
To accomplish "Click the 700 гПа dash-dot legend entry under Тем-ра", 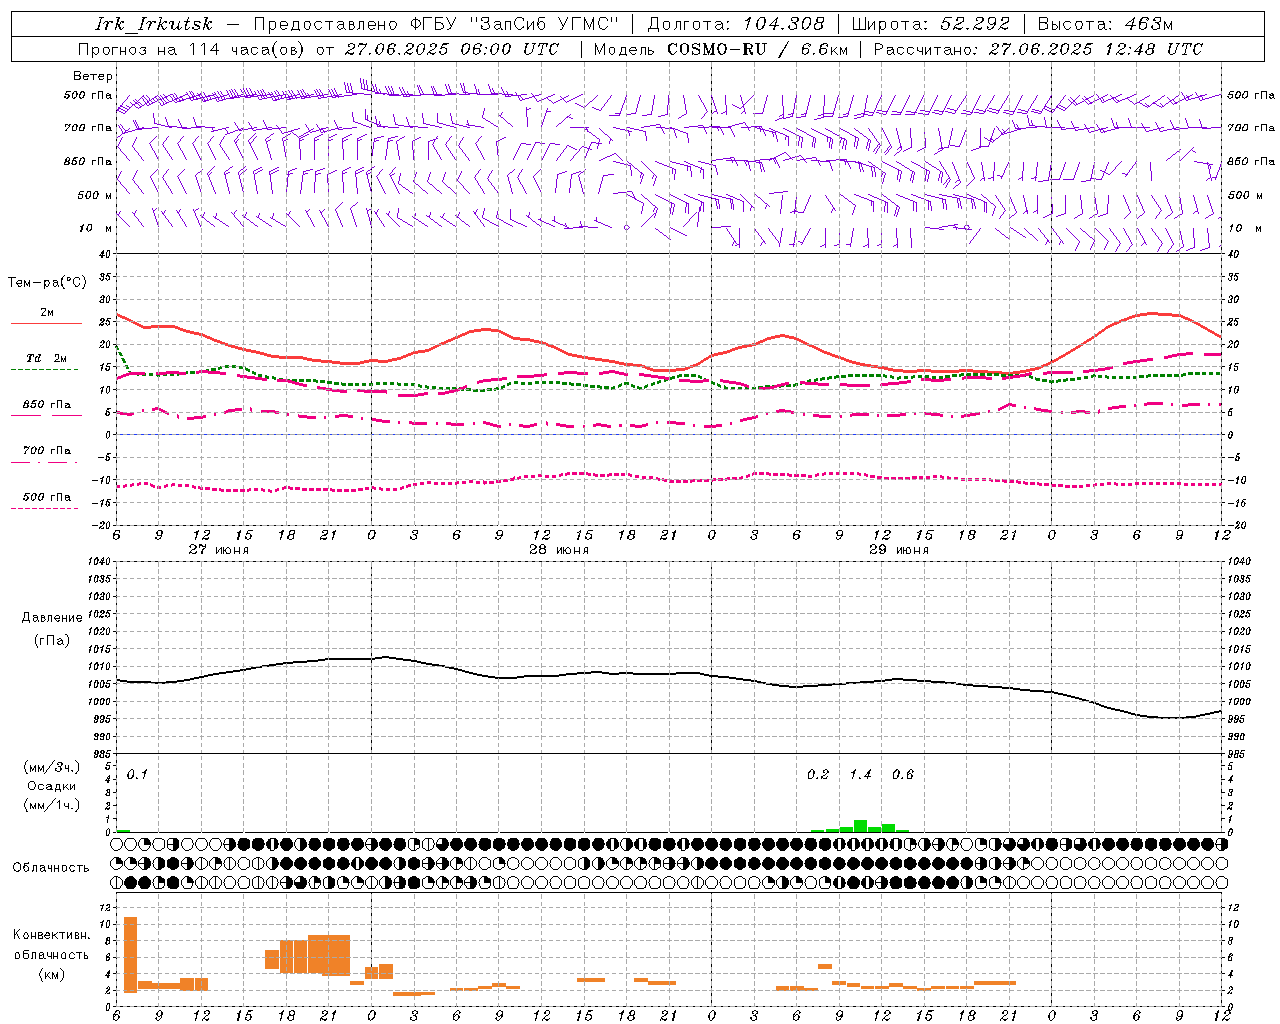I will click(46, 451).
